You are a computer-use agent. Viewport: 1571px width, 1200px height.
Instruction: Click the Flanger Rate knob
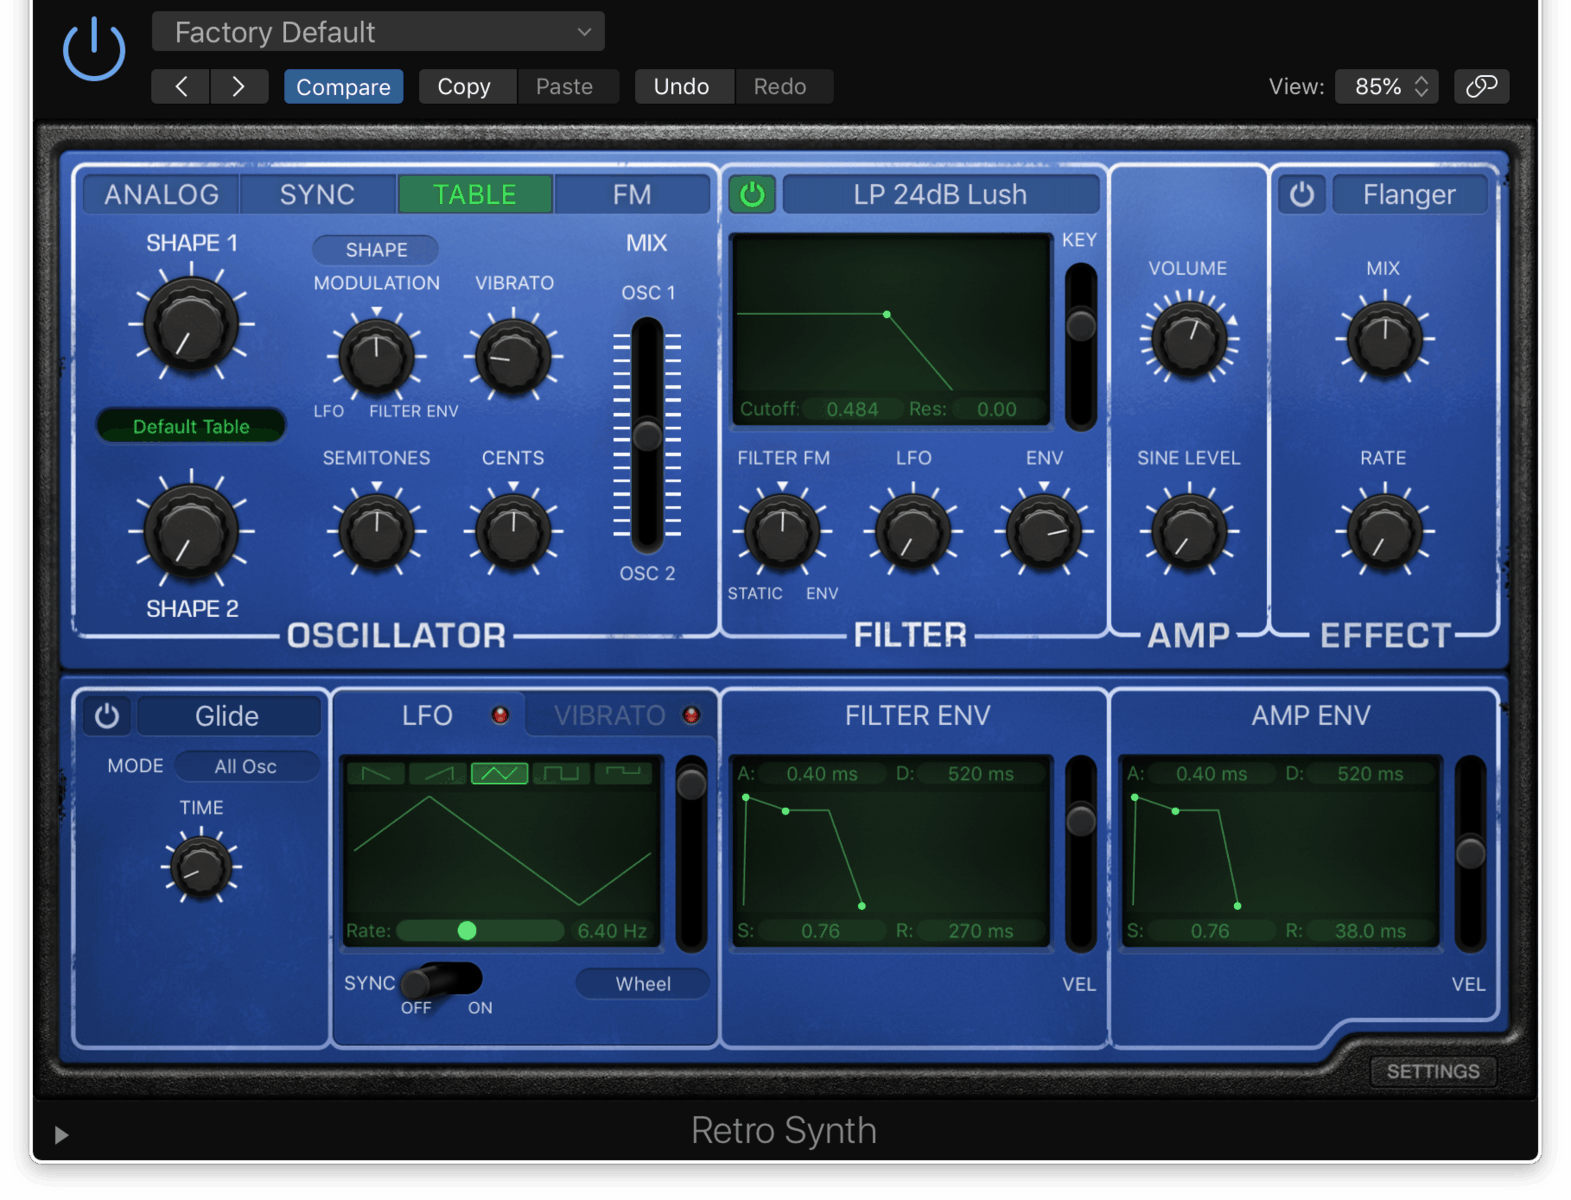click(x=1385, y=531)
